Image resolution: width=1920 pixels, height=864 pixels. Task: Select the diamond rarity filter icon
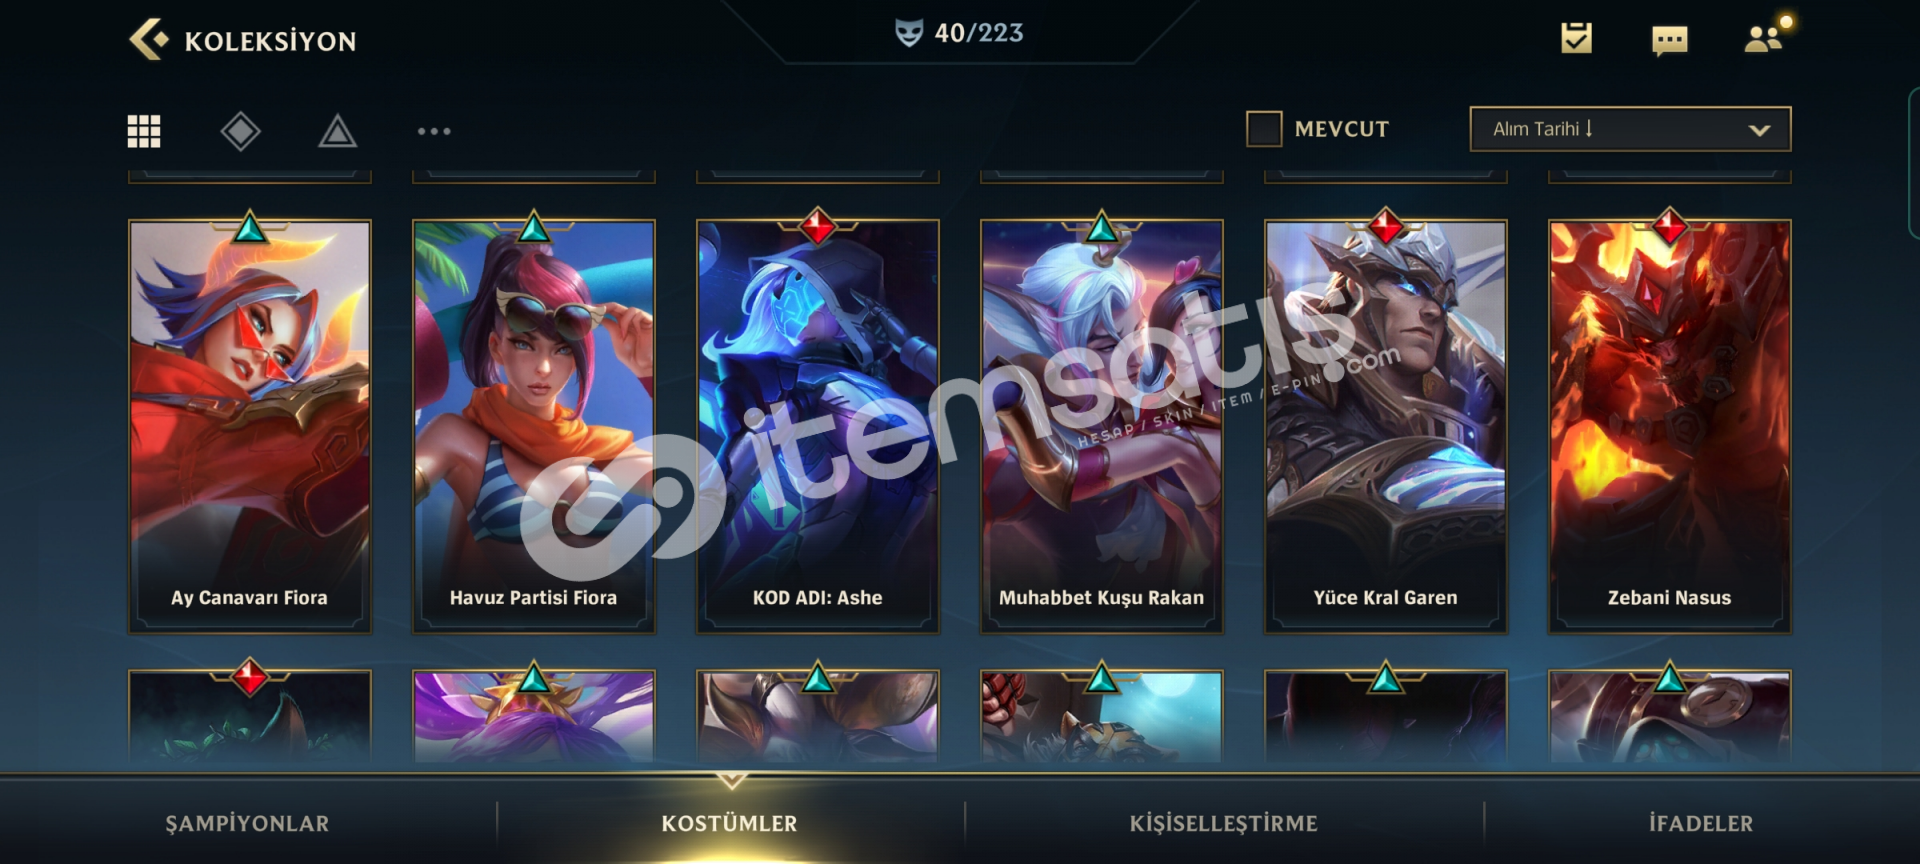click(240, 131)
